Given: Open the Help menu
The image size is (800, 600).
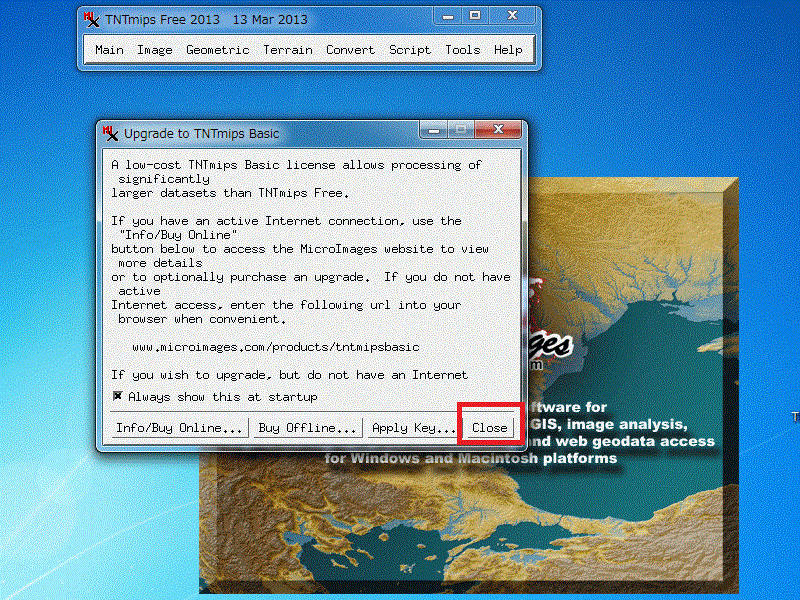Looking at the screenshot, I should click(x=508, y=50).
